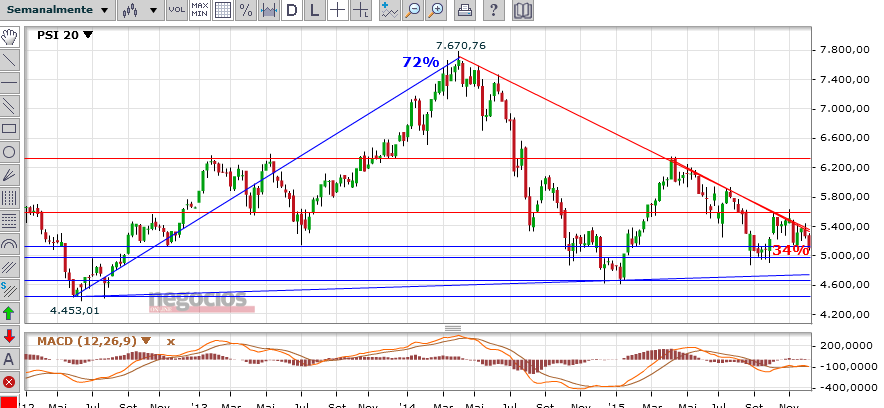Select the hand pan tool

coord(9,37)
